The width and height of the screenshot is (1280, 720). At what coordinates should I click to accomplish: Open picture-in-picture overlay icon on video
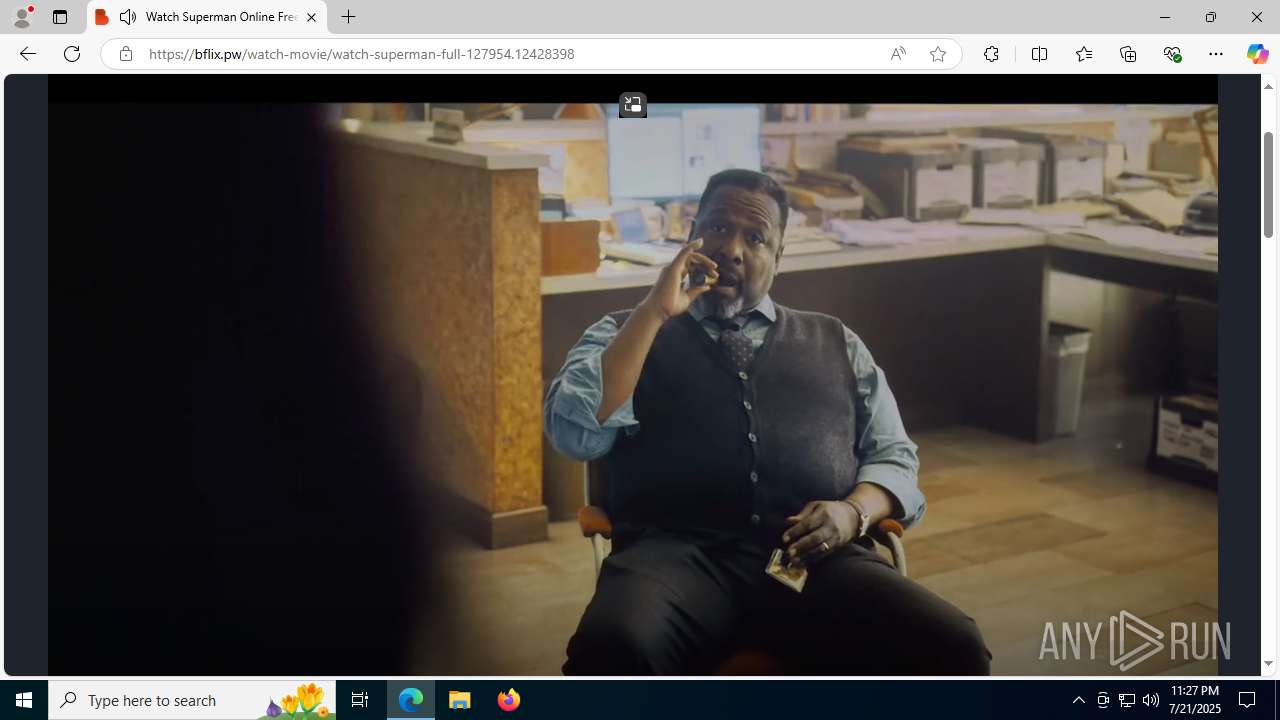point(632,105)
